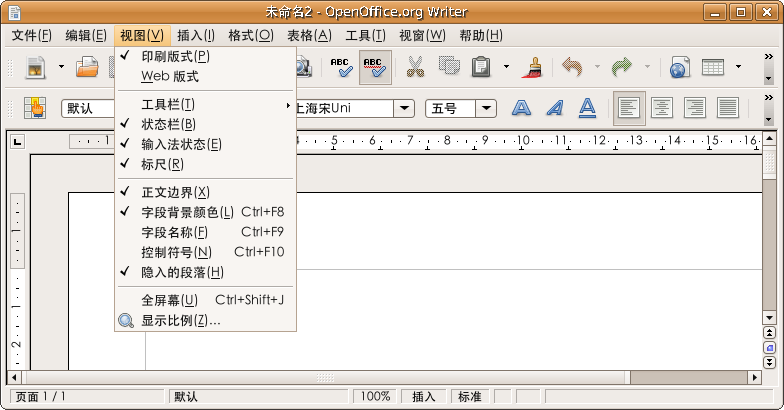Open 格式(O) menu

[250, 36]
